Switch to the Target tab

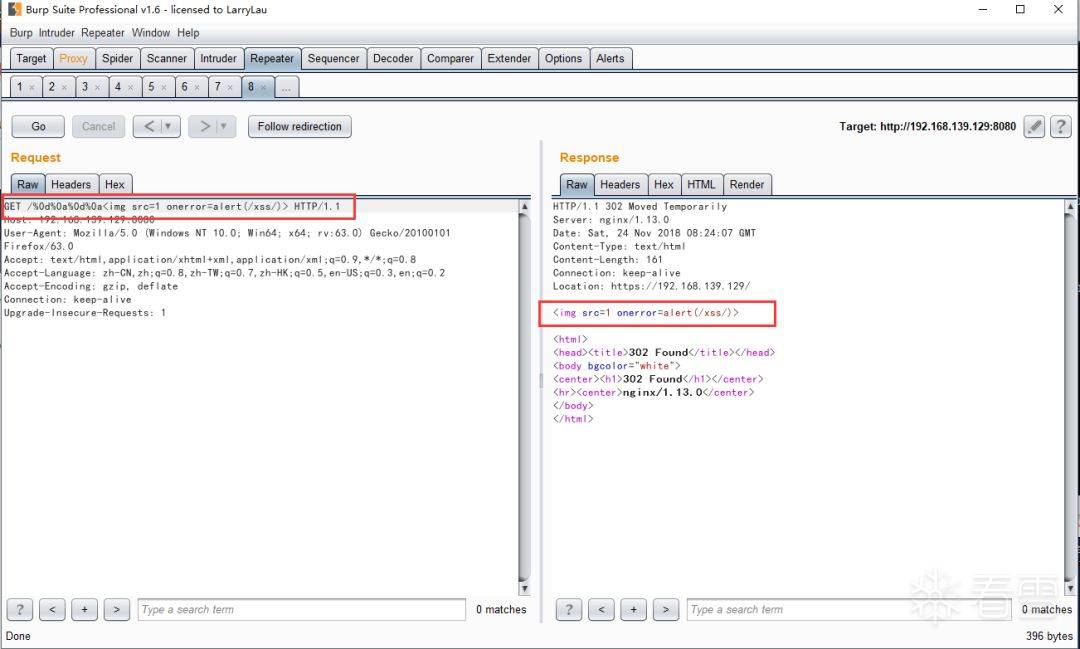[32, 59]
